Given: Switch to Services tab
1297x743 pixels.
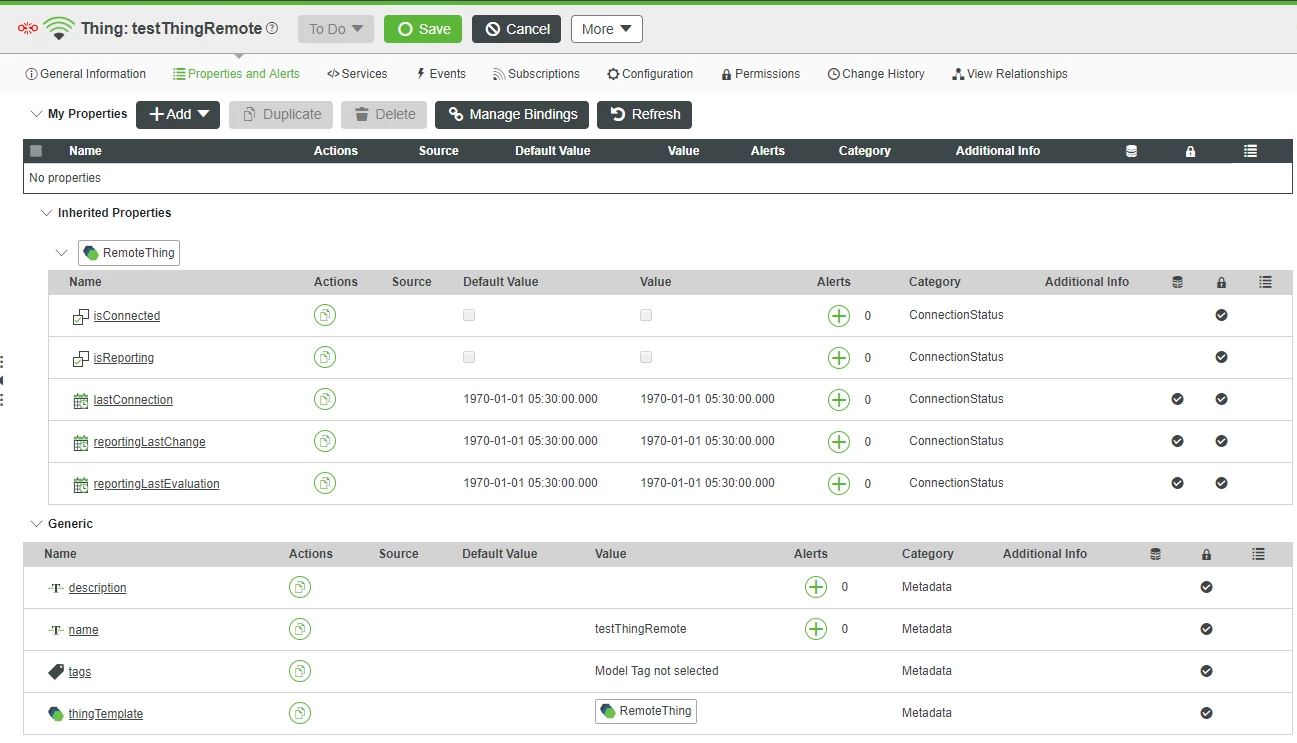Looking at the screenshot, I should (357, 74).
